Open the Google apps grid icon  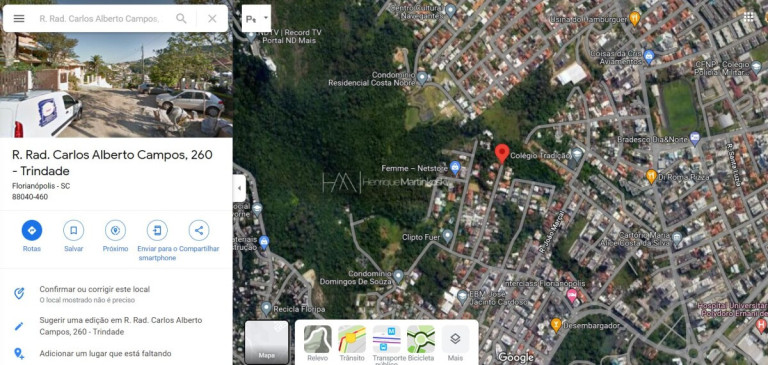(x=748, y=18)
